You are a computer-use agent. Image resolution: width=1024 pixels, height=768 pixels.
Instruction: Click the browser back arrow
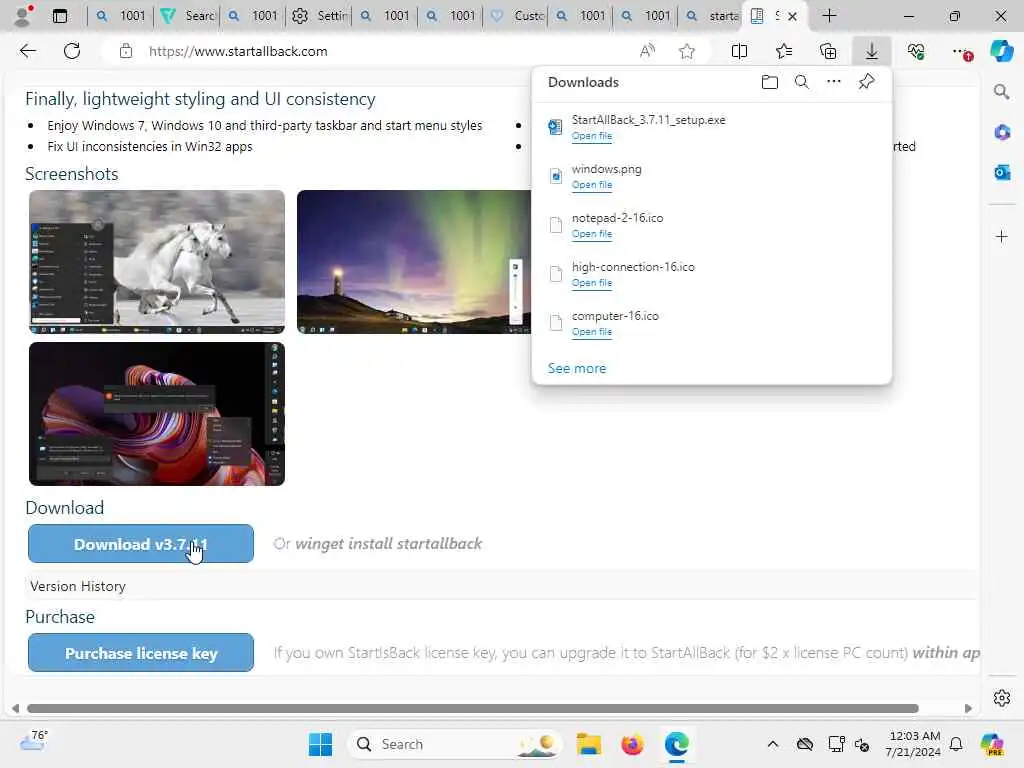(27, 51)
